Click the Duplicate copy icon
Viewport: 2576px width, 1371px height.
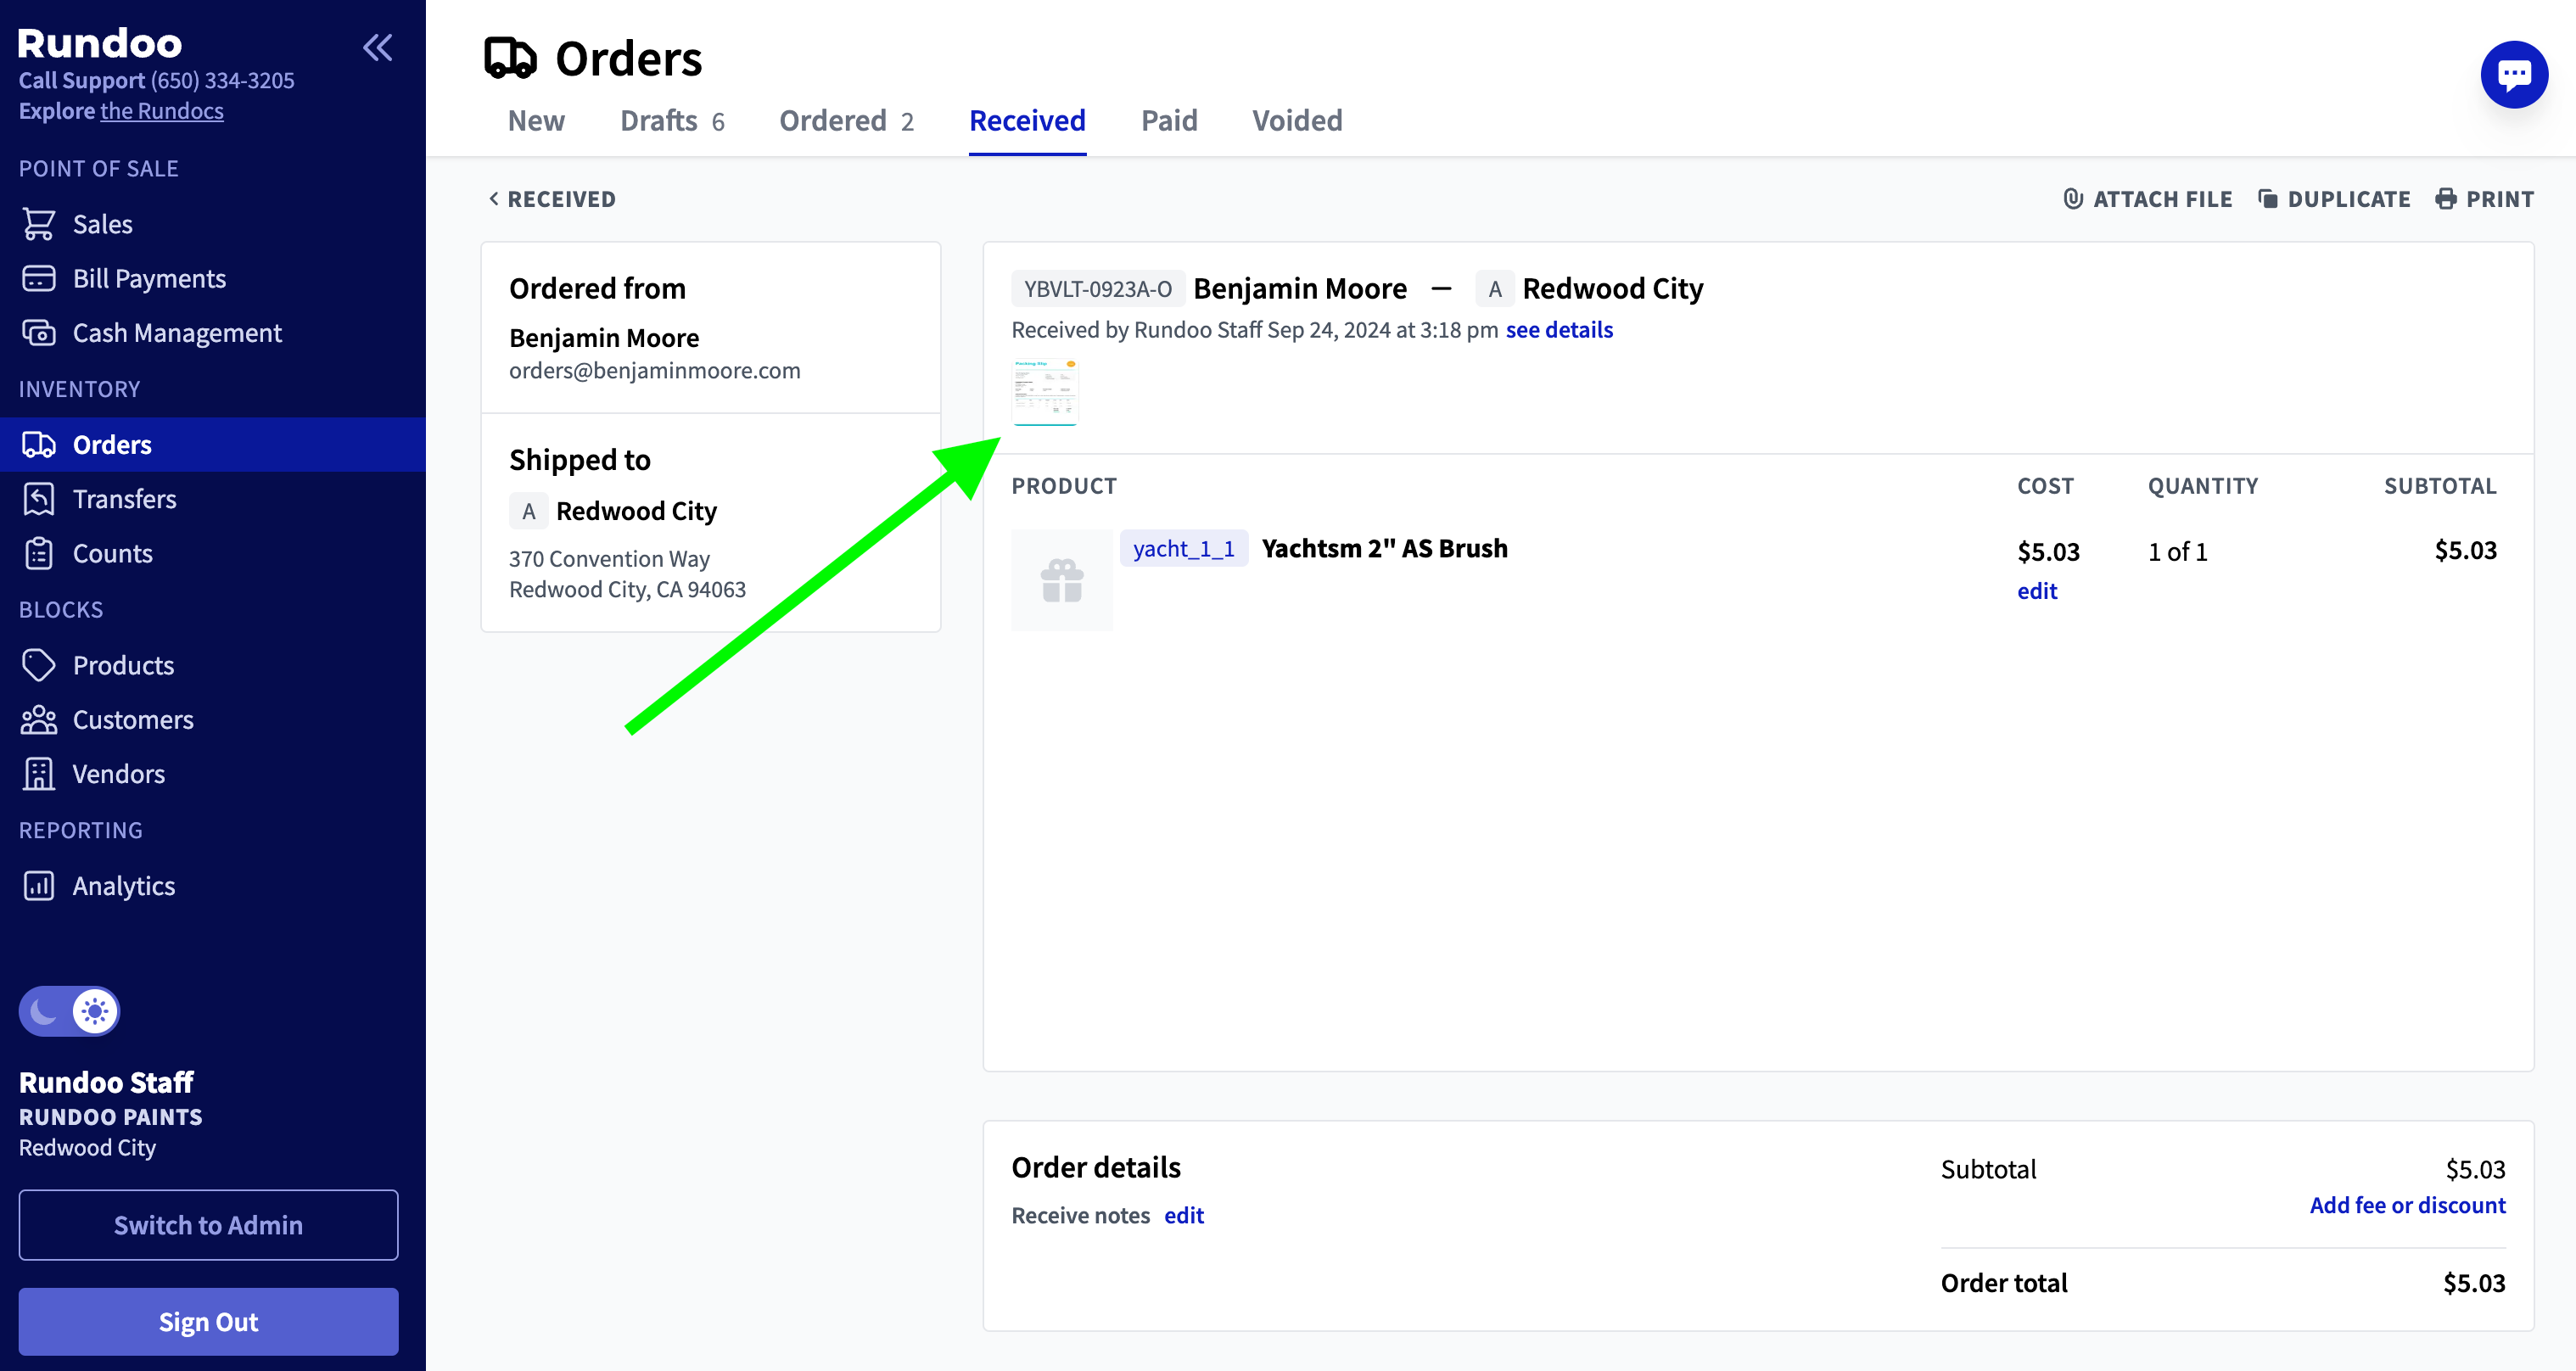pos(2267,199)
